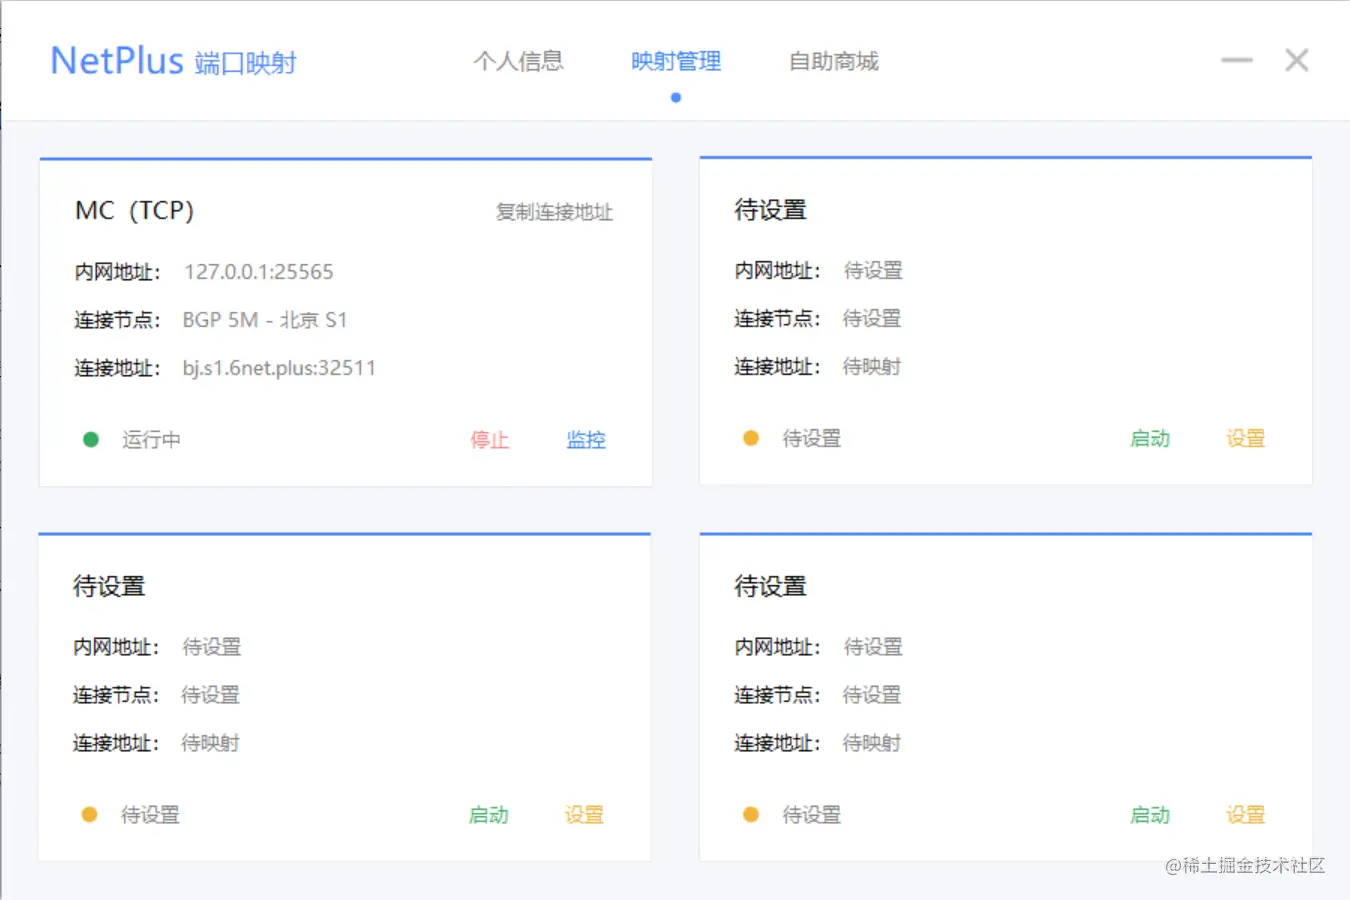The width and height of the screenshot is (1350, 900).
Task: Click the 待设置 title of the top-right card
Action: tap(770, 210)
